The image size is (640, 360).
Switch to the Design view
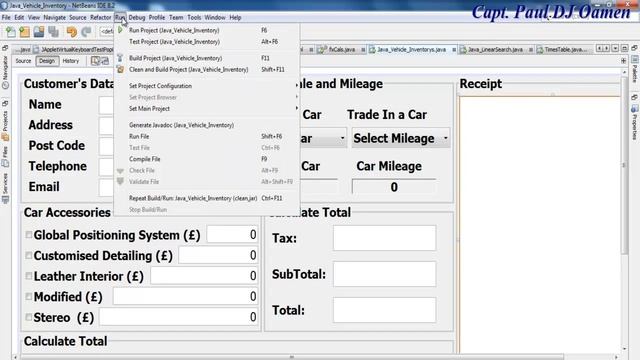pyautogui.click(x=47, y=61)
